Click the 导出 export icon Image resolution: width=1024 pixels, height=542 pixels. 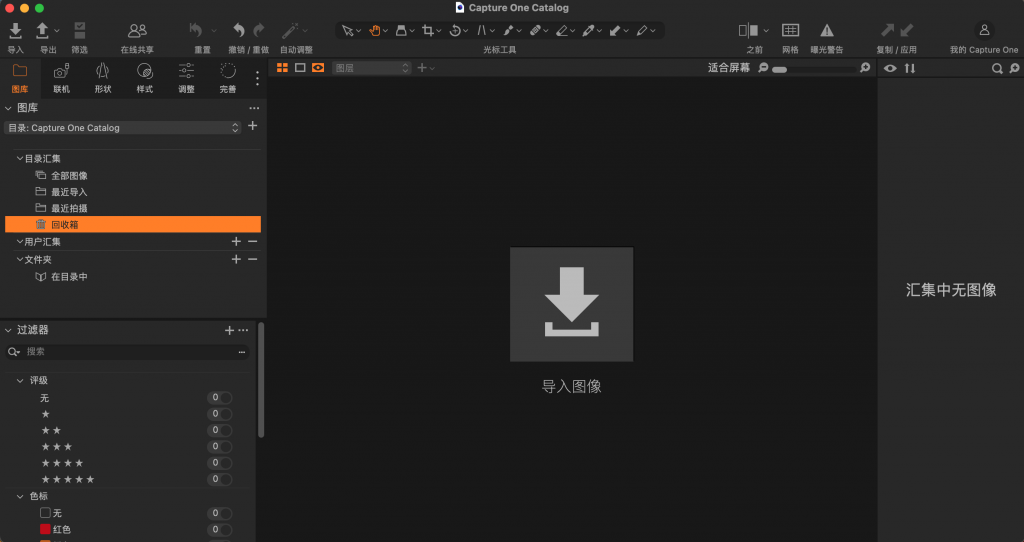[42, 30]
